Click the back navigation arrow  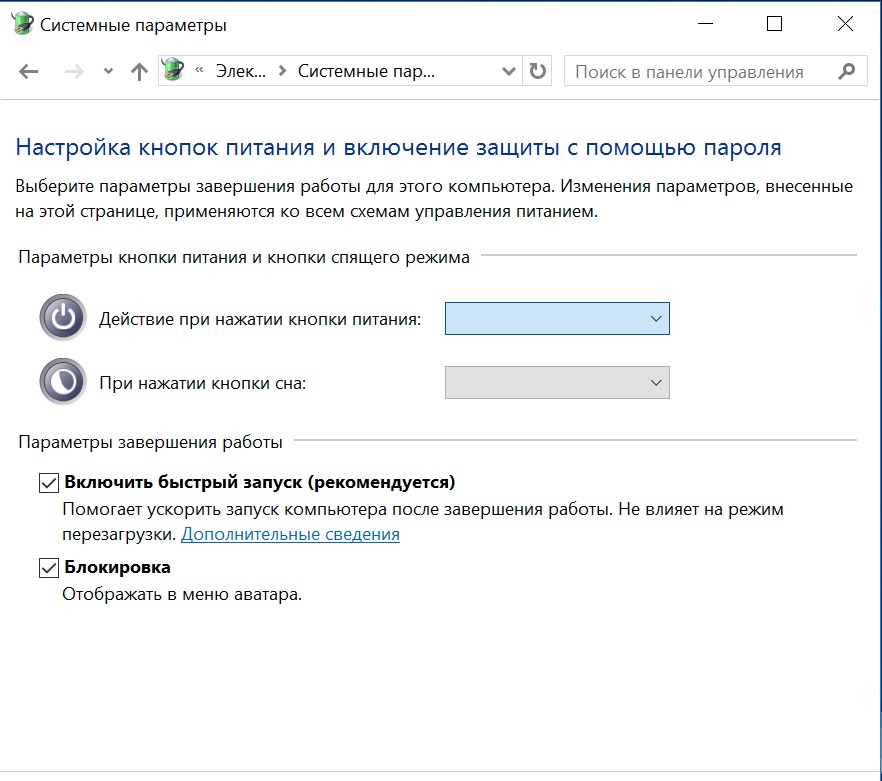(x=28, y=72)
